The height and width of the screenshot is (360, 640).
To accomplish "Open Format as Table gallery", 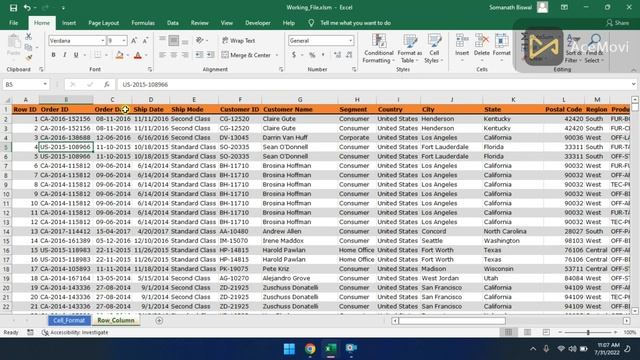I will pos(409,49).
